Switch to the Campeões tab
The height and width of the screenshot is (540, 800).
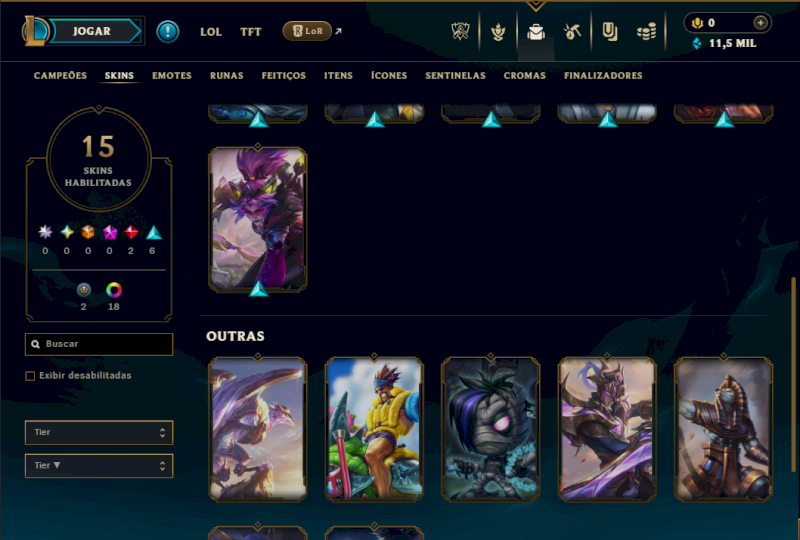[60, 76]
